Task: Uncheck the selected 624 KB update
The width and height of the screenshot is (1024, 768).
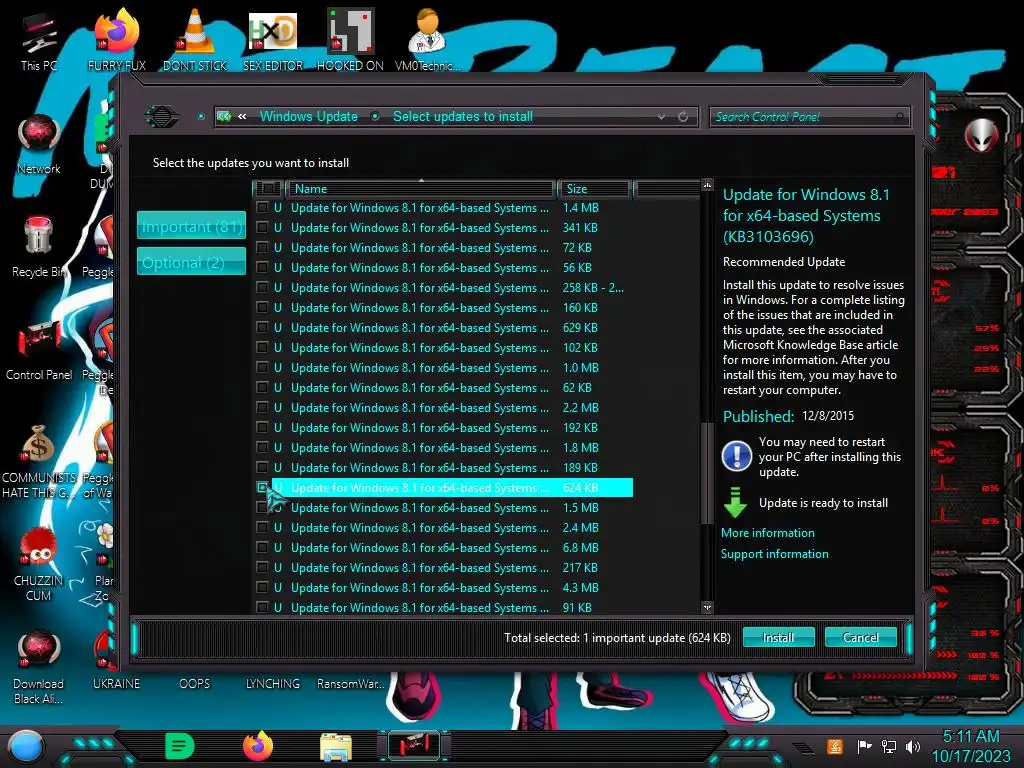Action: pyautogui.click(x=262, y=488)
